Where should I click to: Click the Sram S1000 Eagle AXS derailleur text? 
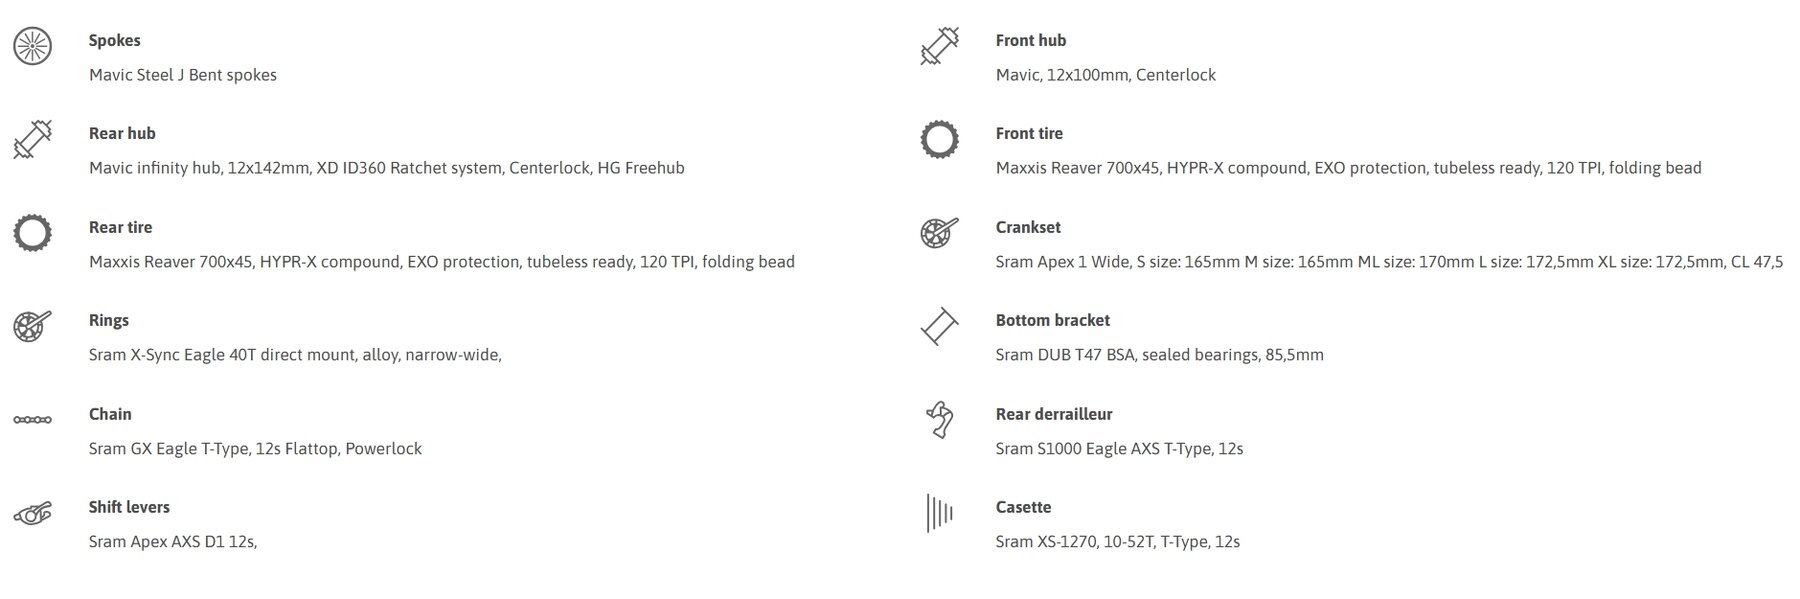tap(1119, 449)
